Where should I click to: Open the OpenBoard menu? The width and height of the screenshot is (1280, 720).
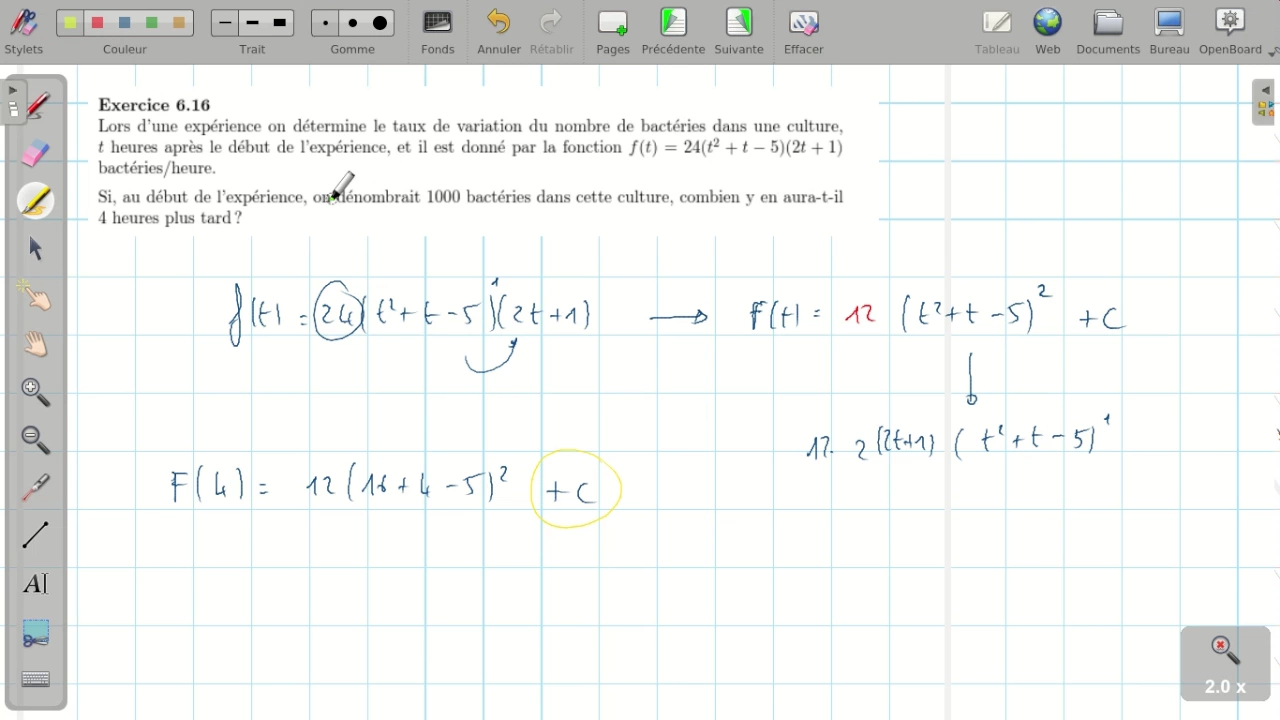(1231, 31)
